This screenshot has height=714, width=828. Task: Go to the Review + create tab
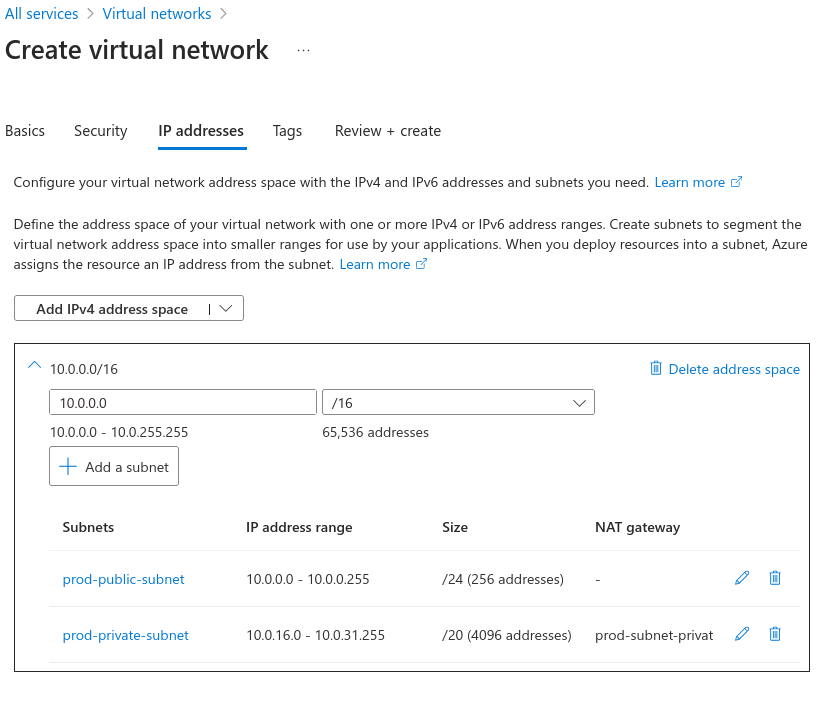click(388, 131)
